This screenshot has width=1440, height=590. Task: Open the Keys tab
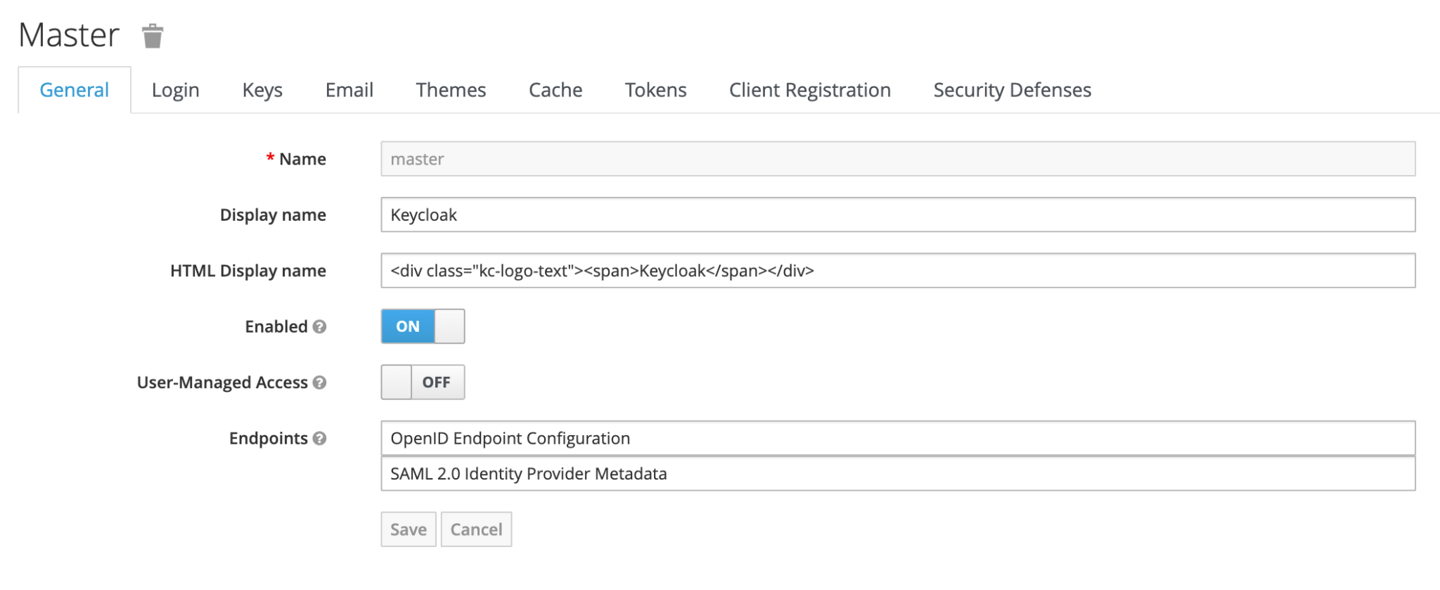click(261, 89)
